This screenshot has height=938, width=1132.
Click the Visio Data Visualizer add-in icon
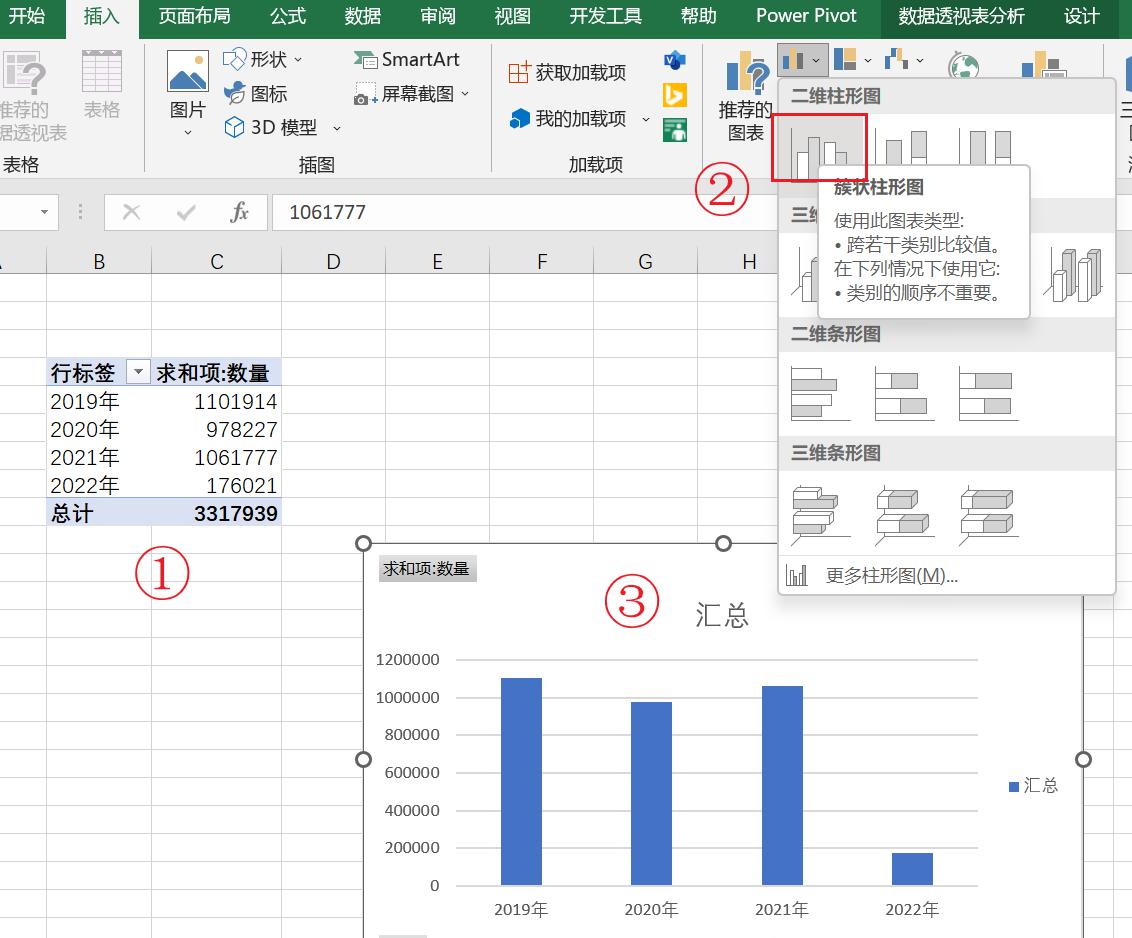(x=675, y=60)
